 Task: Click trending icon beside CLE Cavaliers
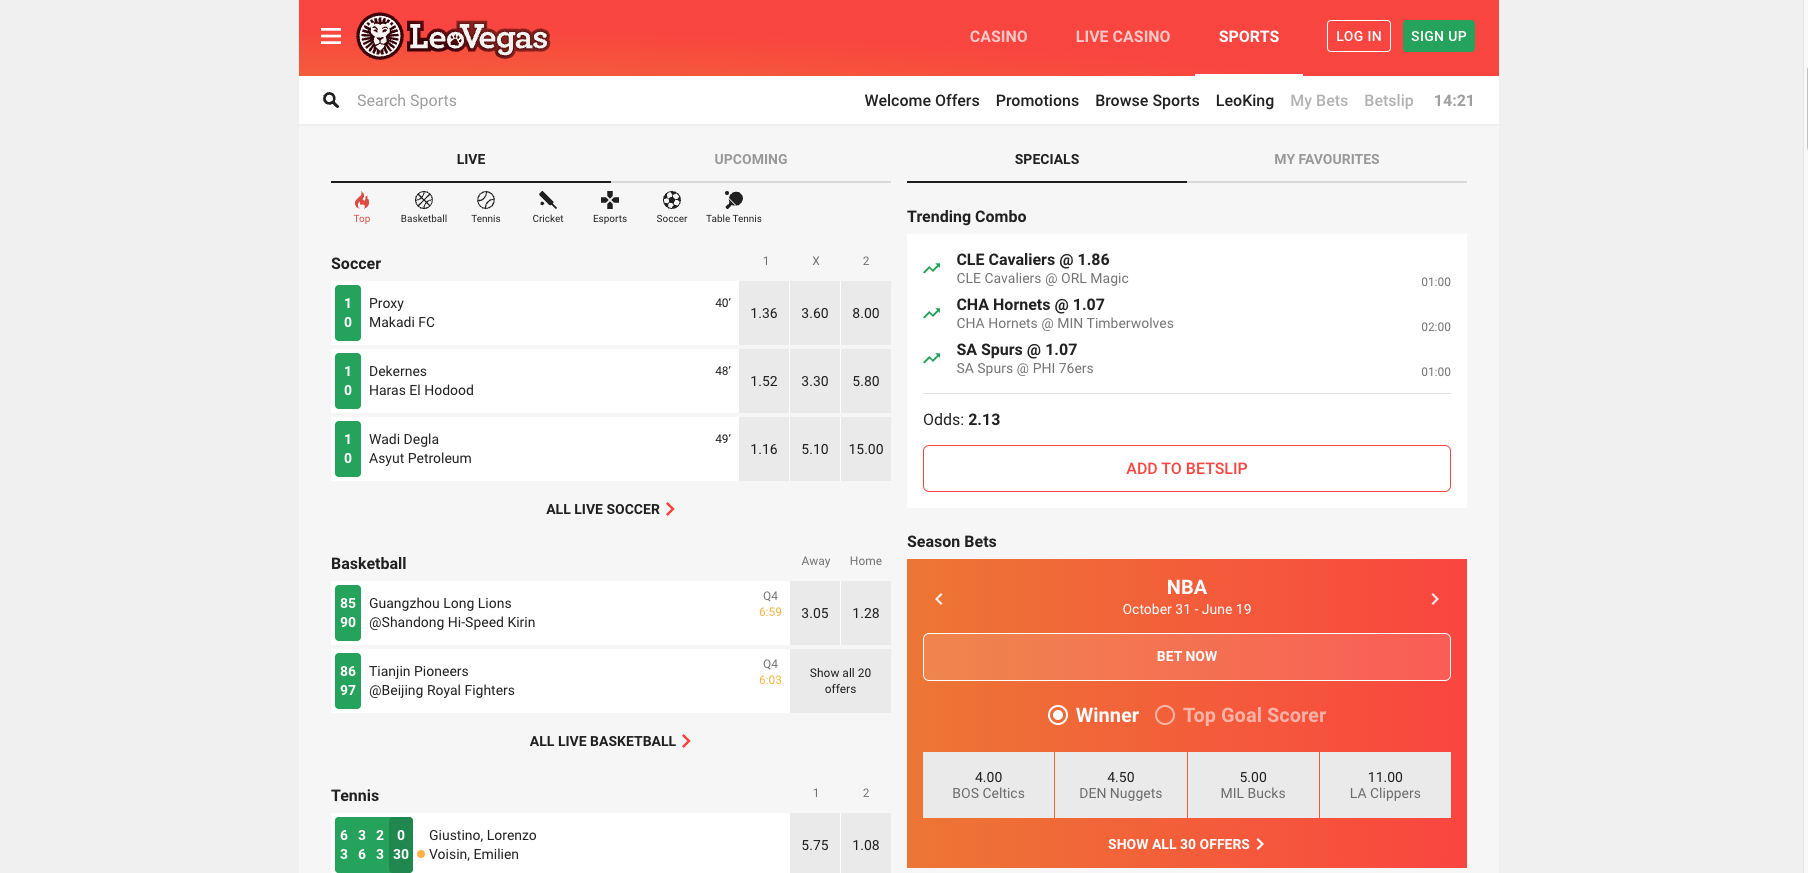pos(932,268)
